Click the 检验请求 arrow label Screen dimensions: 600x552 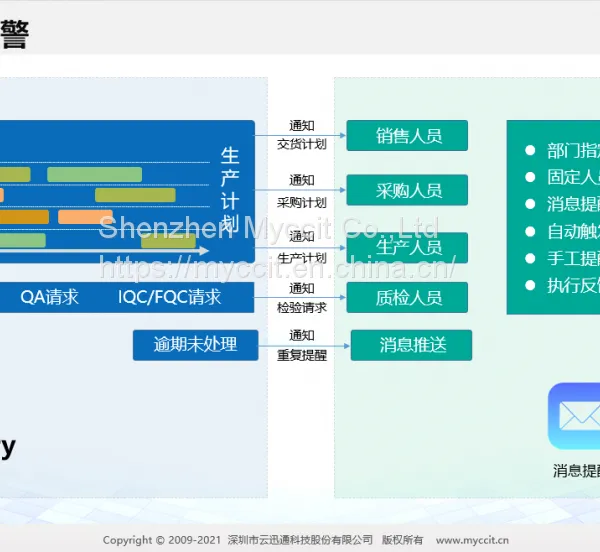click(x=302, y=308)
